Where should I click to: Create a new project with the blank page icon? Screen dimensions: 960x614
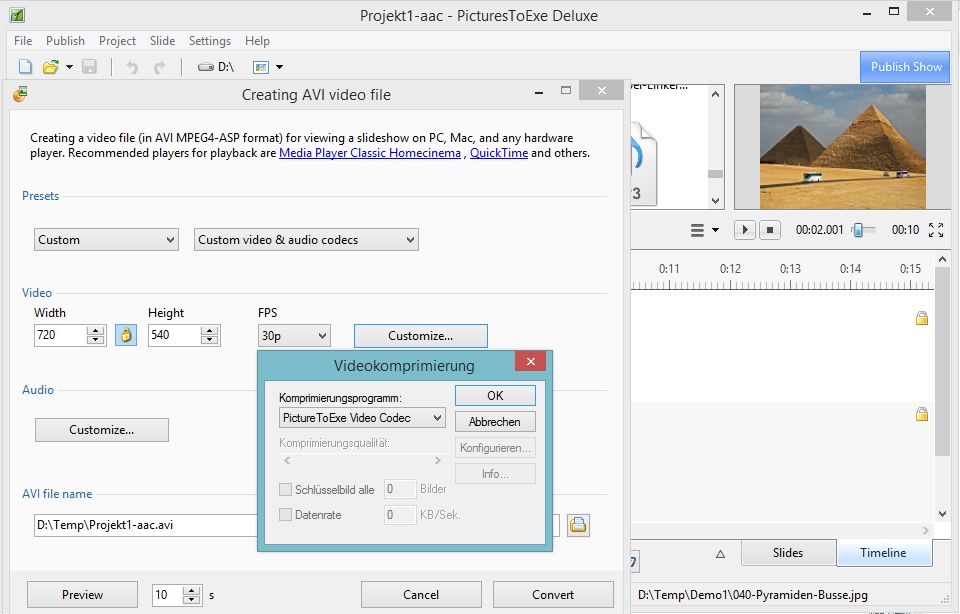point(25,67)
